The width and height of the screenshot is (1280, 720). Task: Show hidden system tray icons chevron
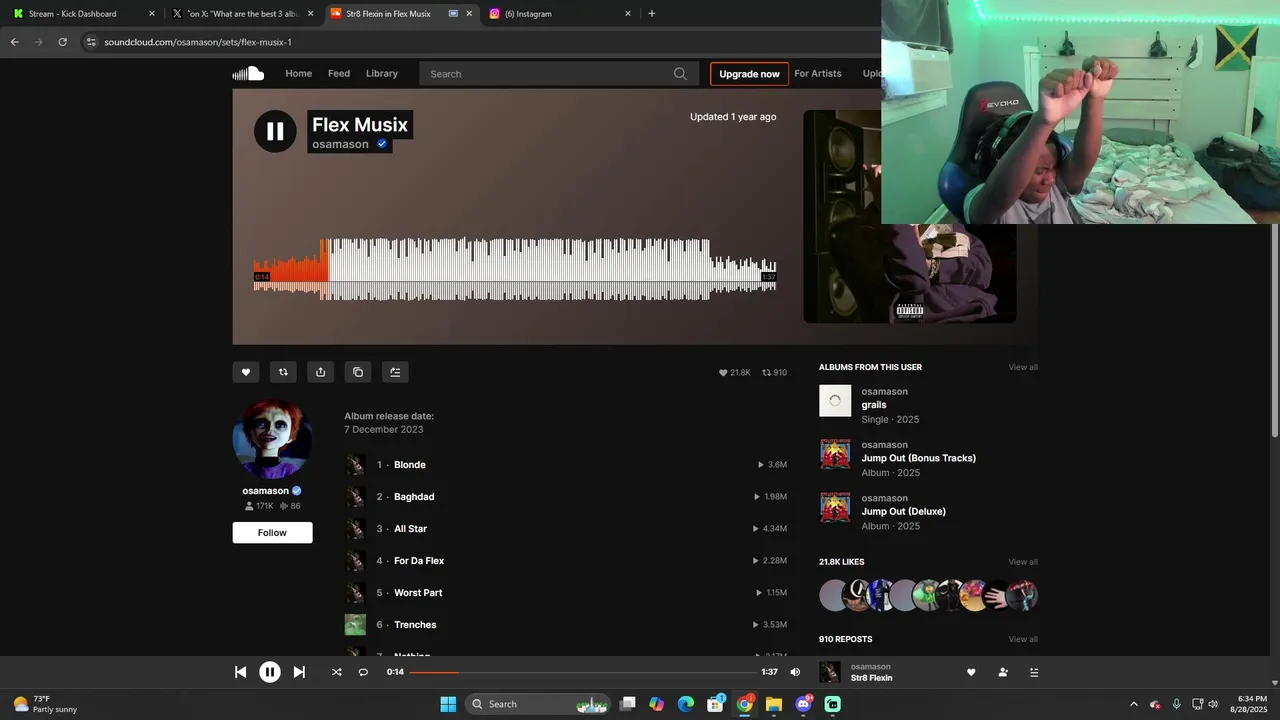pos(1133,704)
